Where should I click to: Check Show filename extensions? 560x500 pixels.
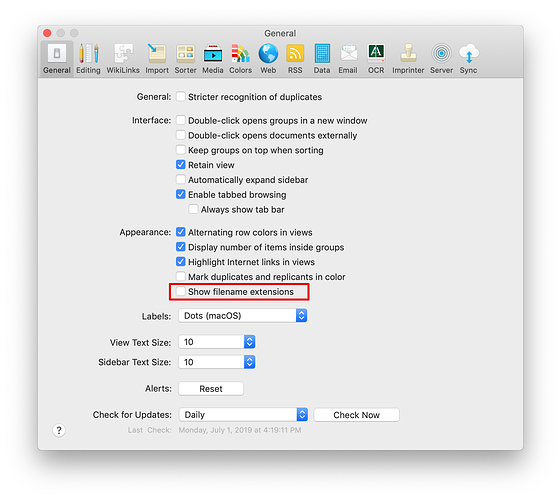[181, 291]
